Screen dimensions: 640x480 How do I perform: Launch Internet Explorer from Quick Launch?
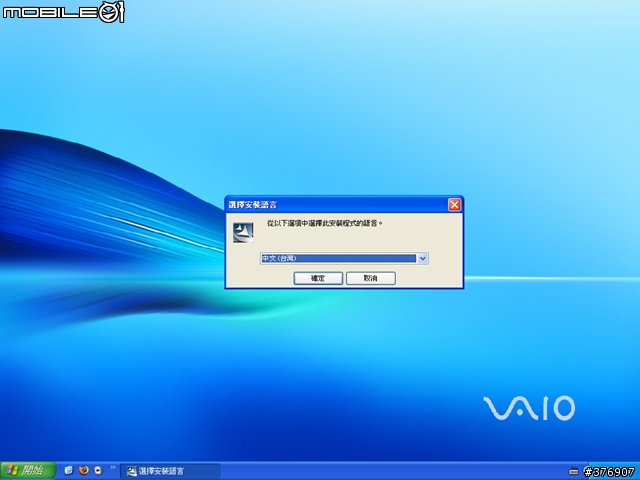pos(69,470)
